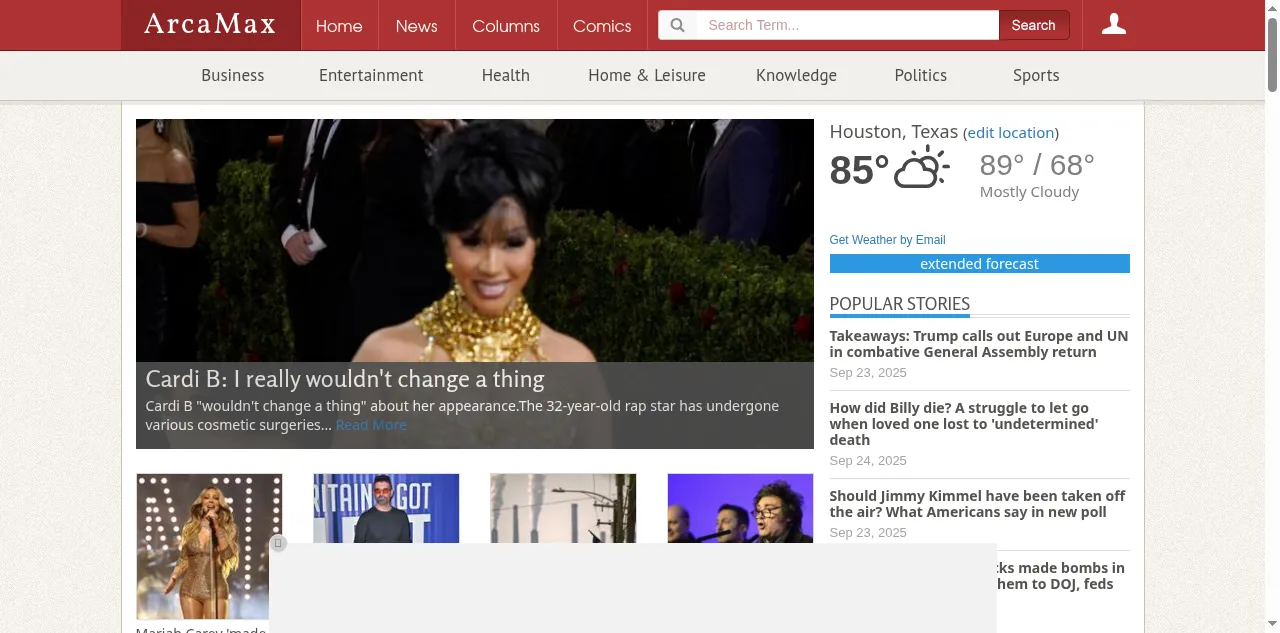Click the 85° current temperature
Image resolution: width=1280 pixels, height=633 pixels.
859,170
